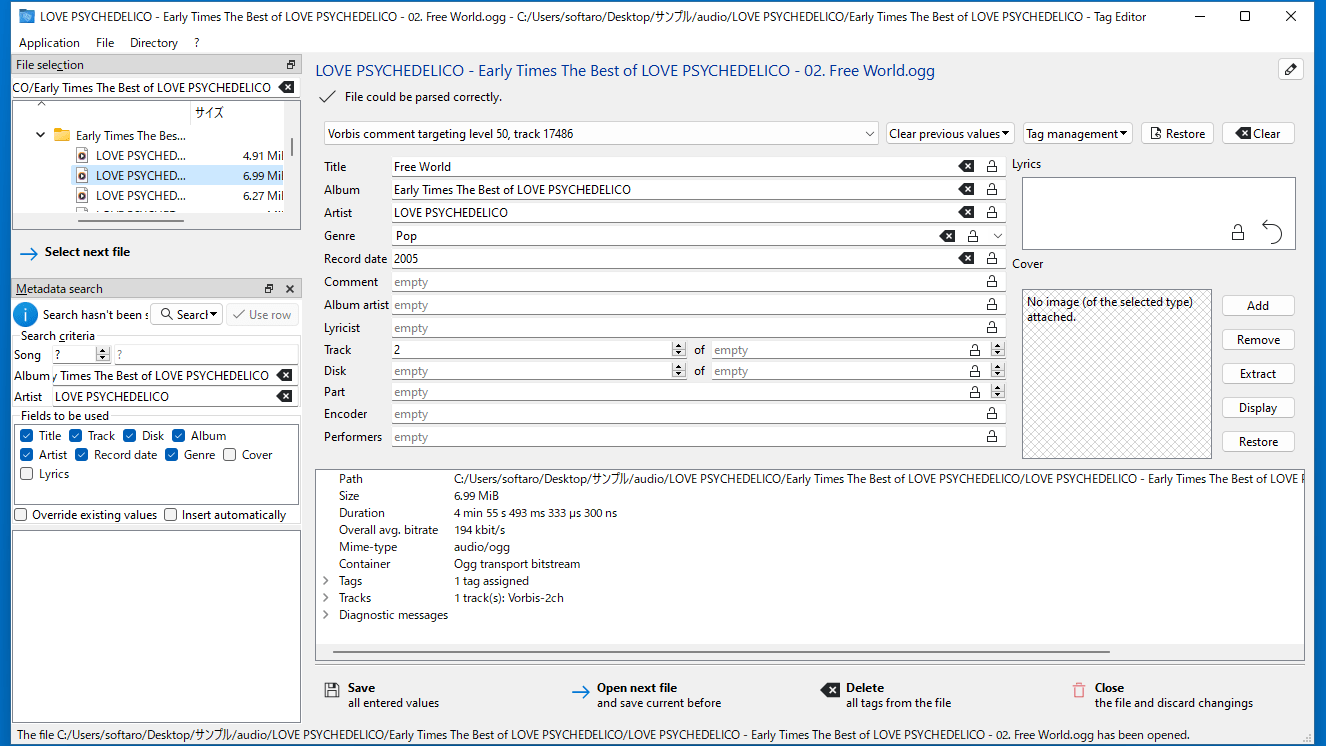
Task: Uncheck the Title search field checkbox
Action: 27,436
